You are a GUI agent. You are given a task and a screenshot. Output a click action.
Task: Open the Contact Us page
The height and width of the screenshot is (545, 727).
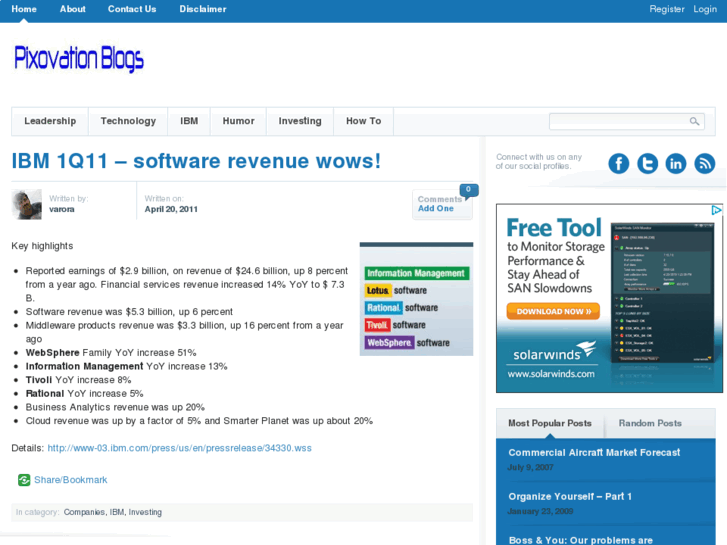coord(132,9)
